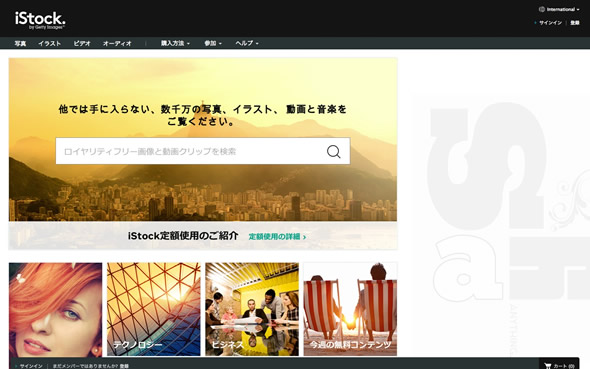The width and height of the screenshot is (590, 369).
Task: Open the イラスト navigation item
Action: click(49, 43)
